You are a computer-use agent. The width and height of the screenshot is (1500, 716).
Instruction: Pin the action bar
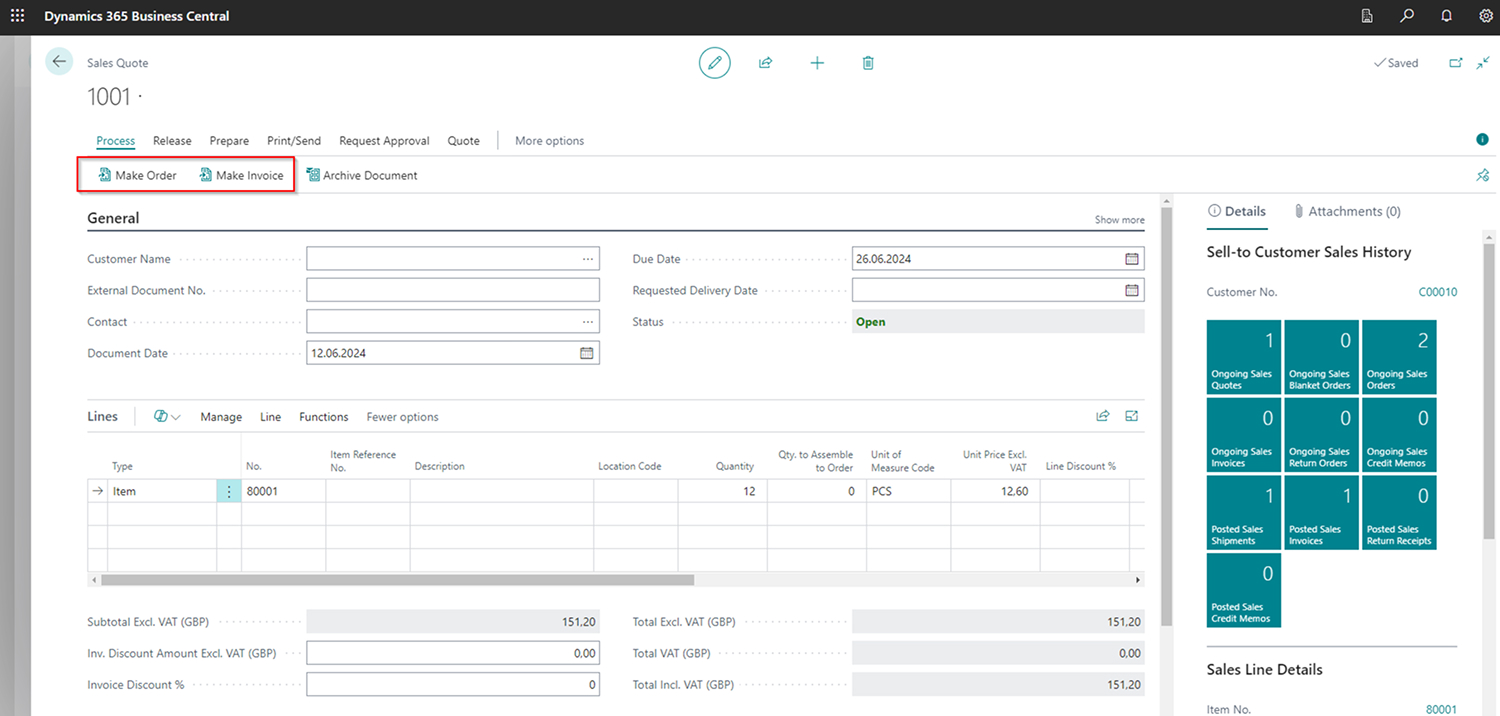coord(1482,175)
